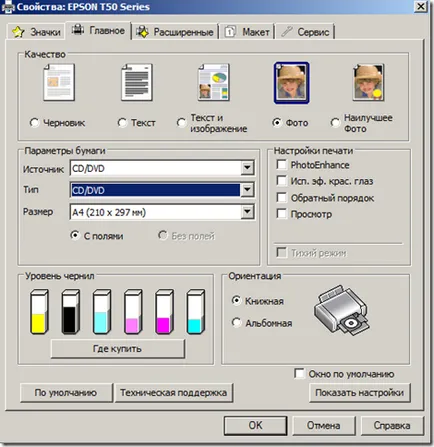Click the Отмена cancel button
The image size is (434, 447).
(x=324, y=425)
